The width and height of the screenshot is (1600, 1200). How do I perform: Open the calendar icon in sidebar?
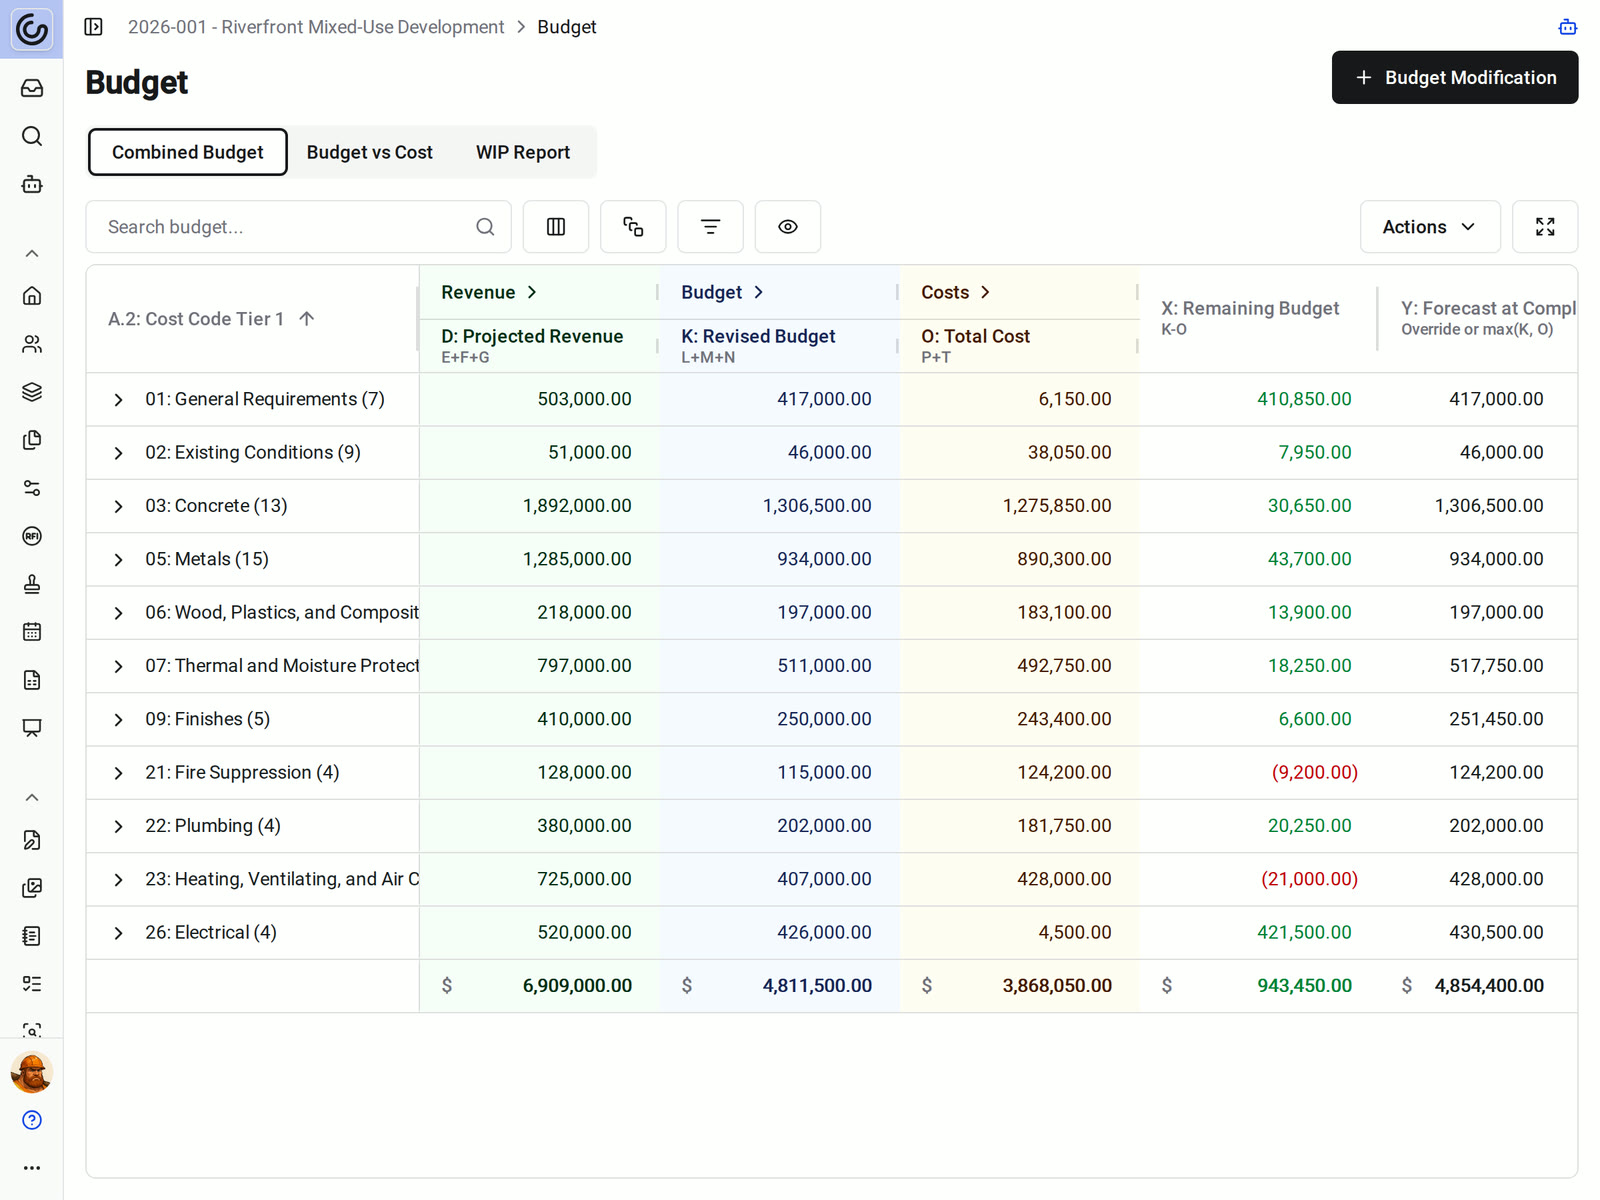[x=32, y=632]
